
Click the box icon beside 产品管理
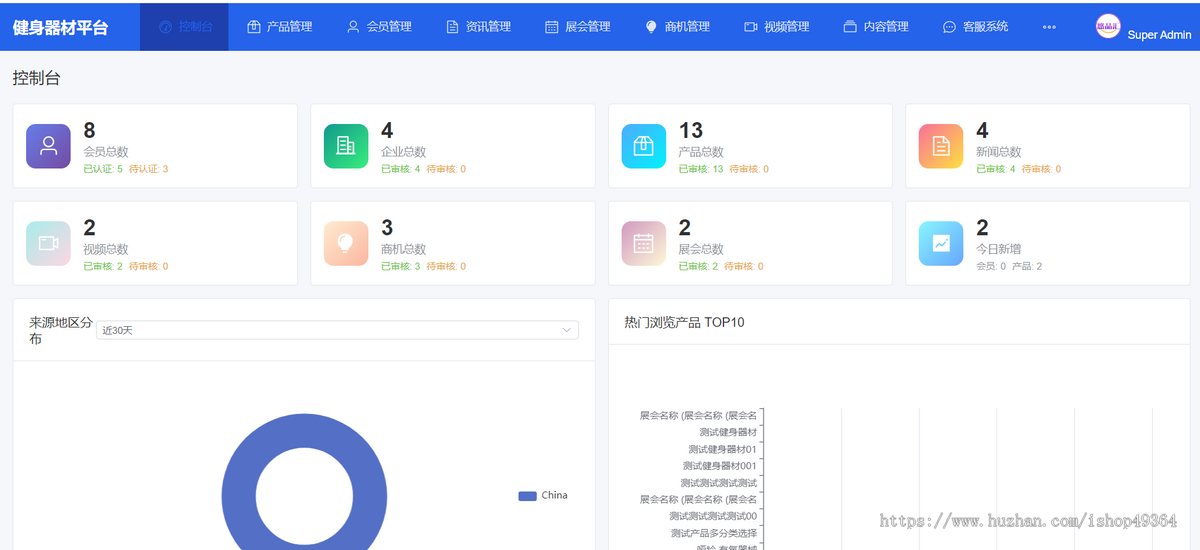pos(254,27)
